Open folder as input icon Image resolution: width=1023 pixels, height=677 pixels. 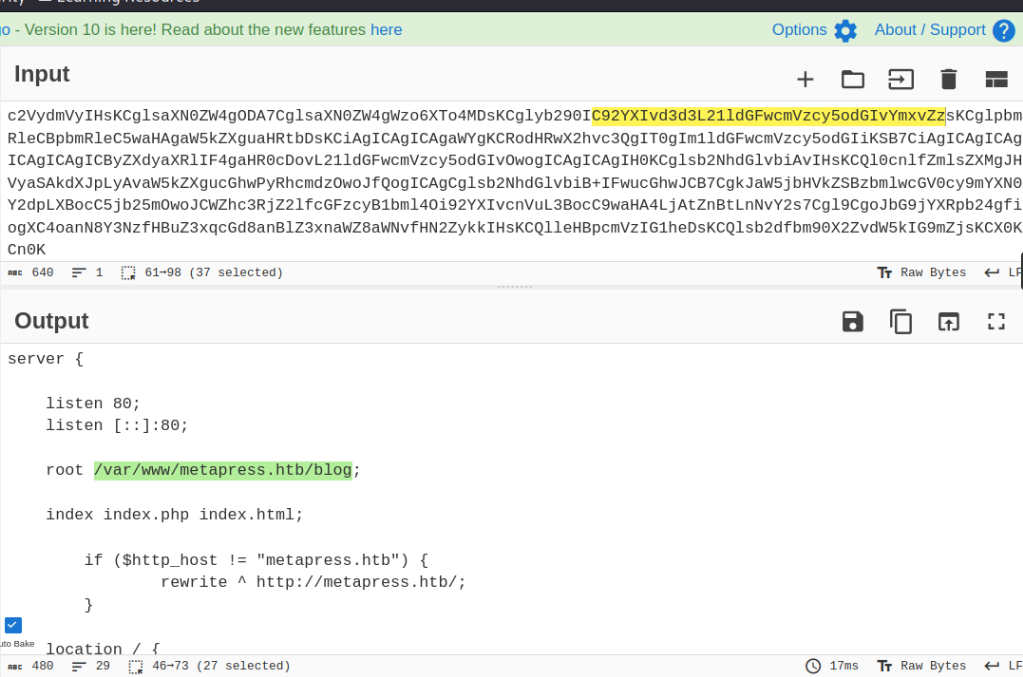853,80
